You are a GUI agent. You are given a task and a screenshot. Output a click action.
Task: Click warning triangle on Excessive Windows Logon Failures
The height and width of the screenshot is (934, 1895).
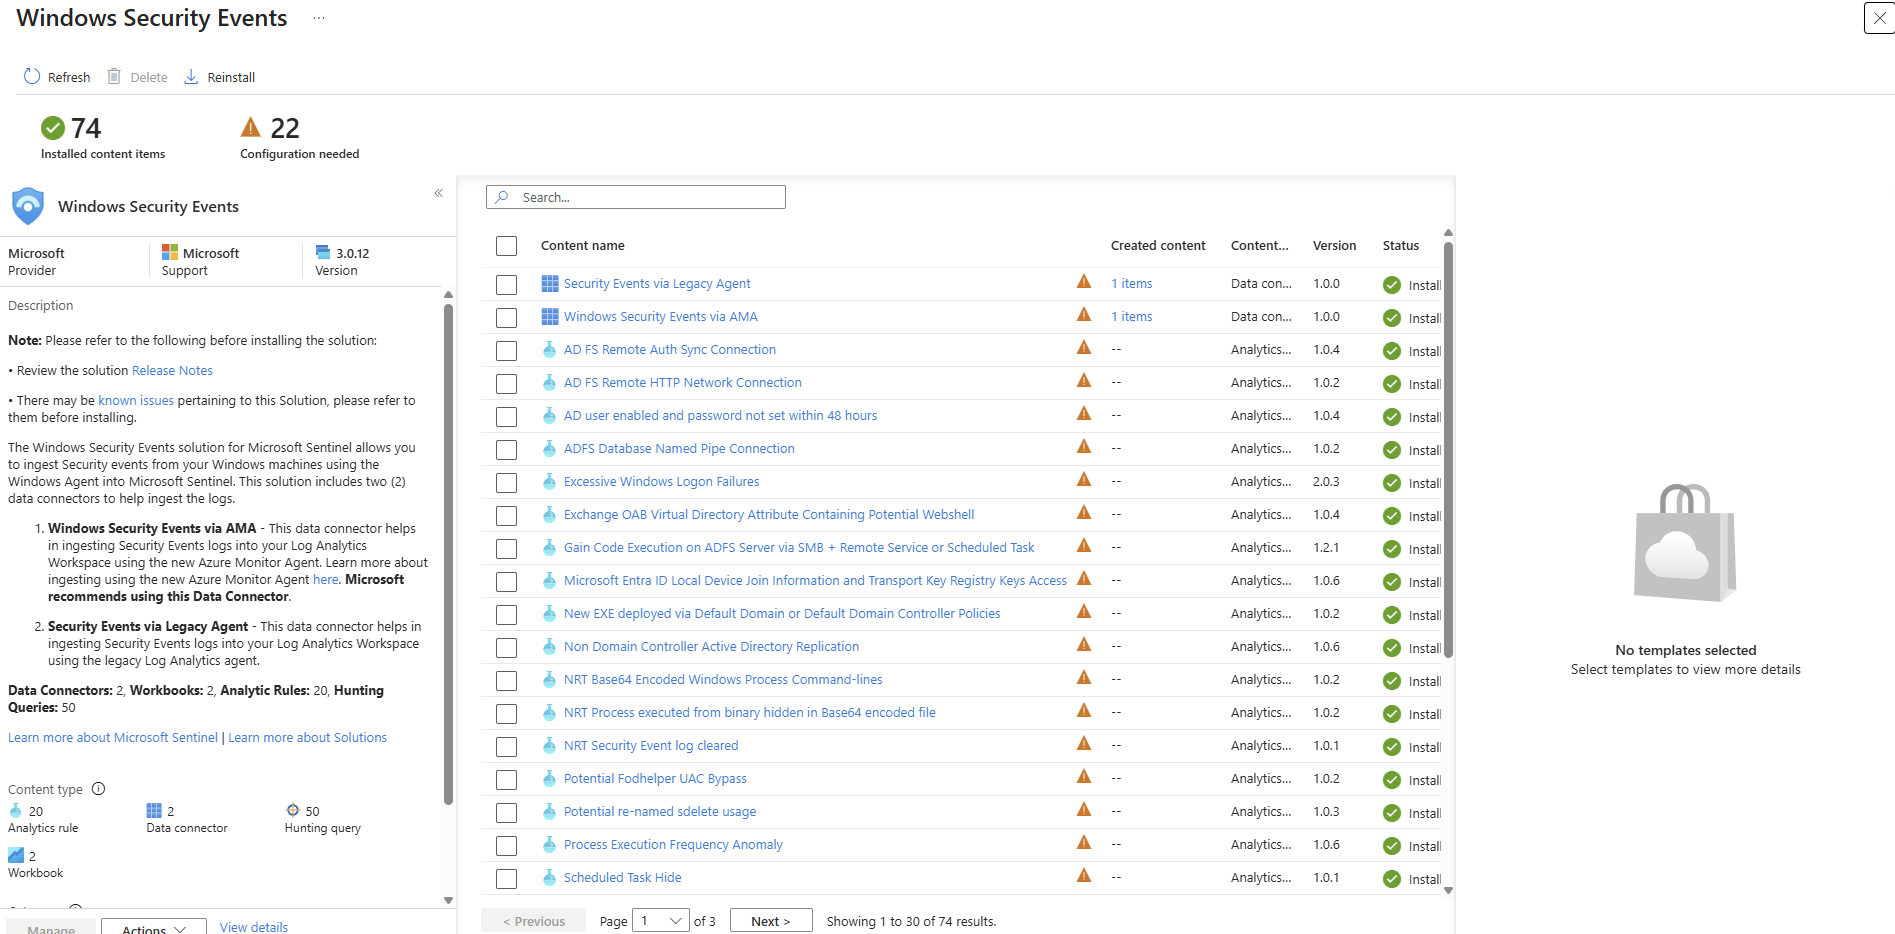1083,481
